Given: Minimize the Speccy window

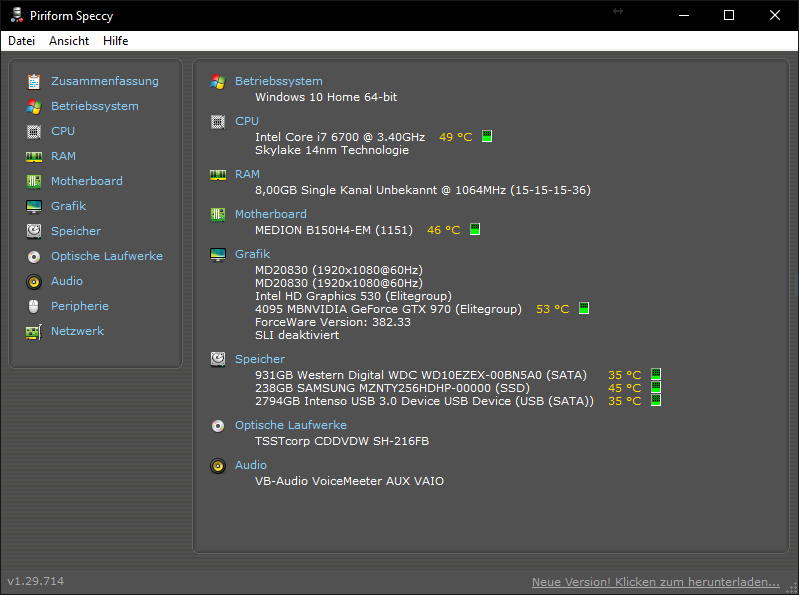Looking at the screenshot, I should (684, 15).
